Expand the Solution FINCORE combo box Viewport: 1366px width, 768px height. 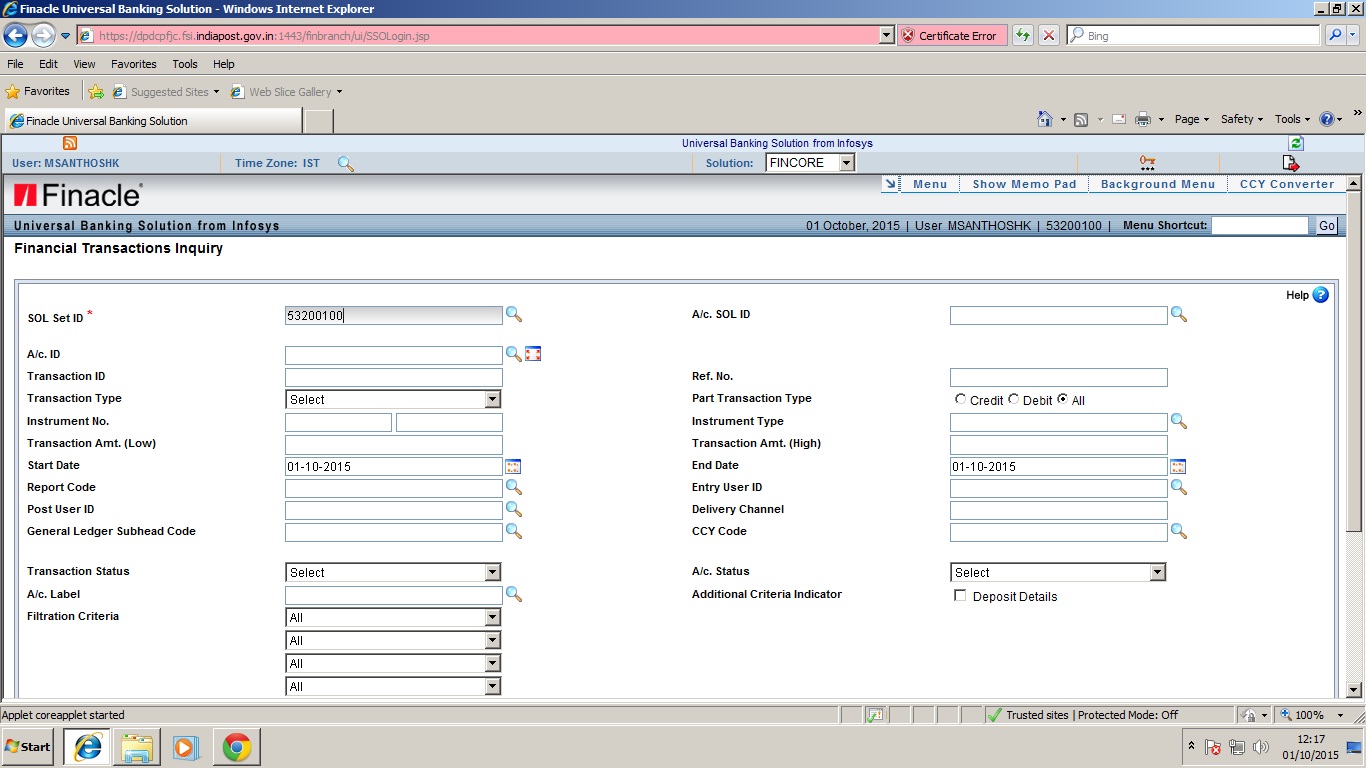tap(845, 162)
